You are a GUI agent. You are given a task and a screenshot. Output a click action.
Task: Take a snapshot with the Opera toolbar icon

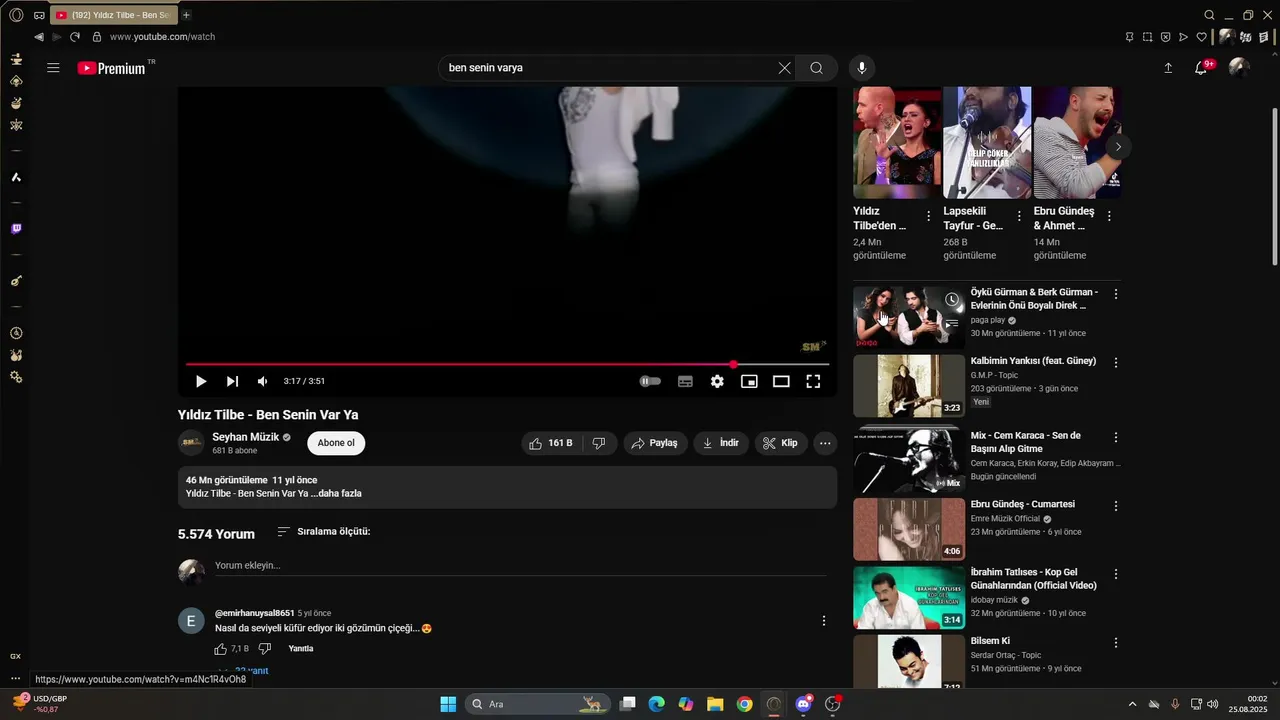coord(1147,37)
